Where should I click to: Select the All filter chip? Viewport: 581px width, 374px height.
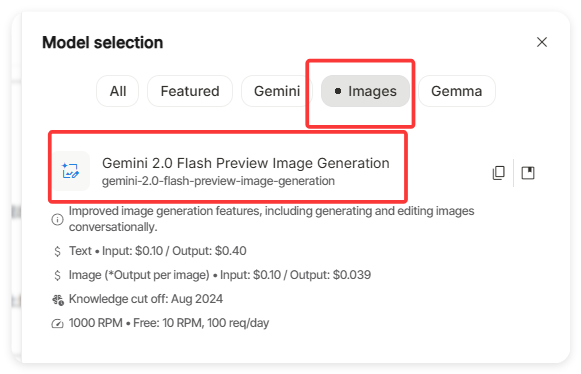(118, 91)
